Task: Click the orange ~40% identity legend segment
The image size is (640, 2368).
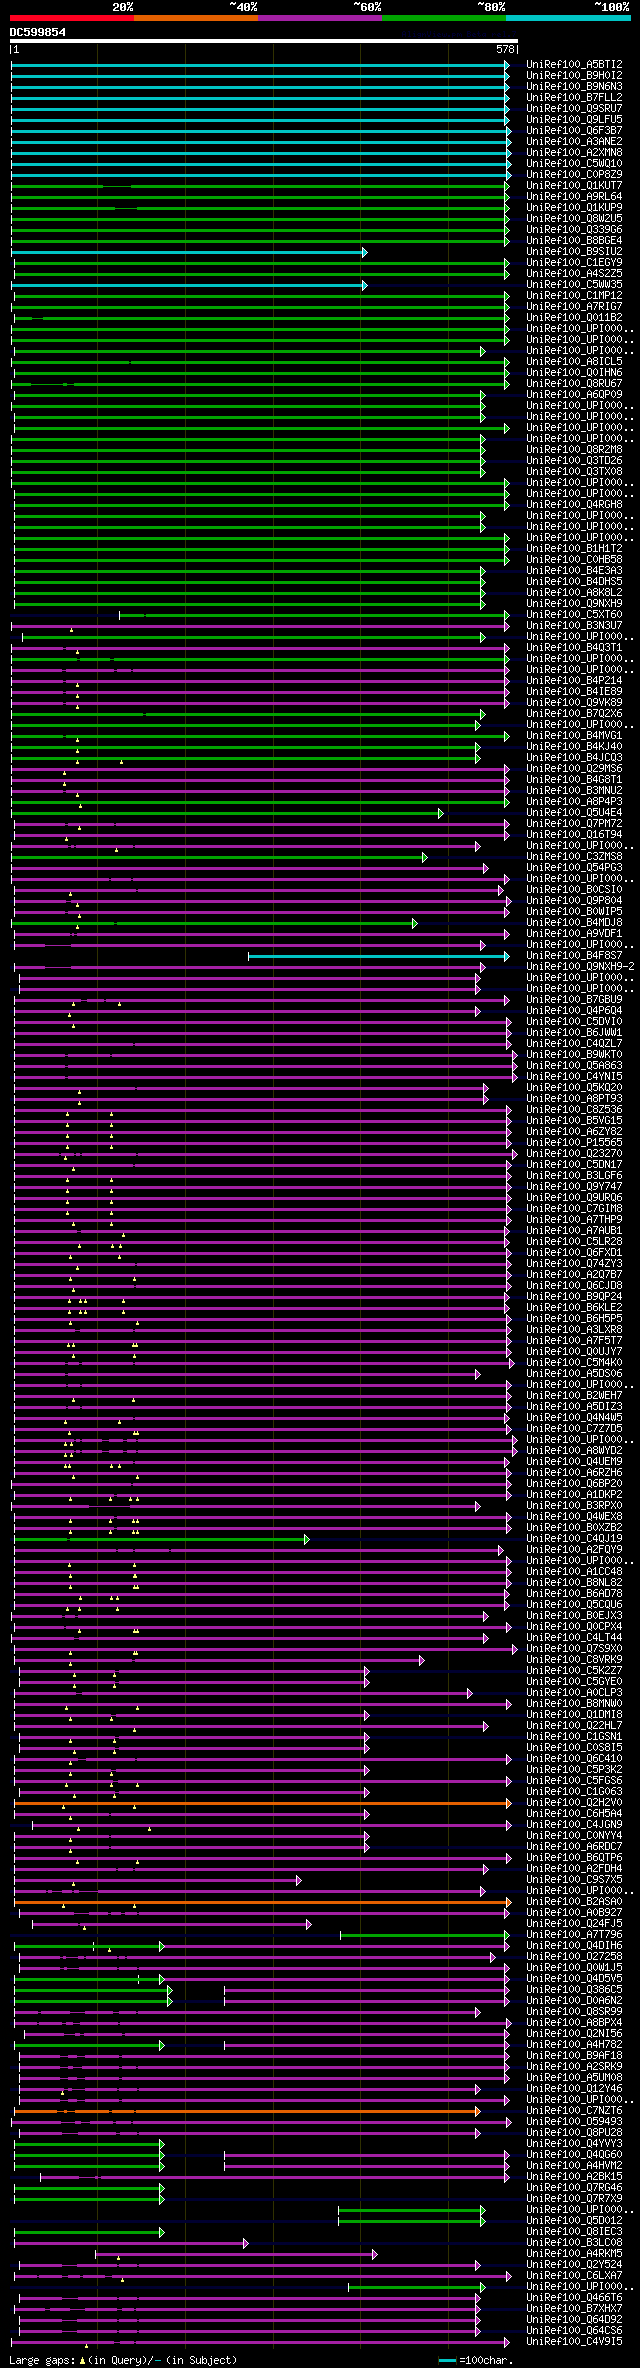Action: (x=196, y=18)
